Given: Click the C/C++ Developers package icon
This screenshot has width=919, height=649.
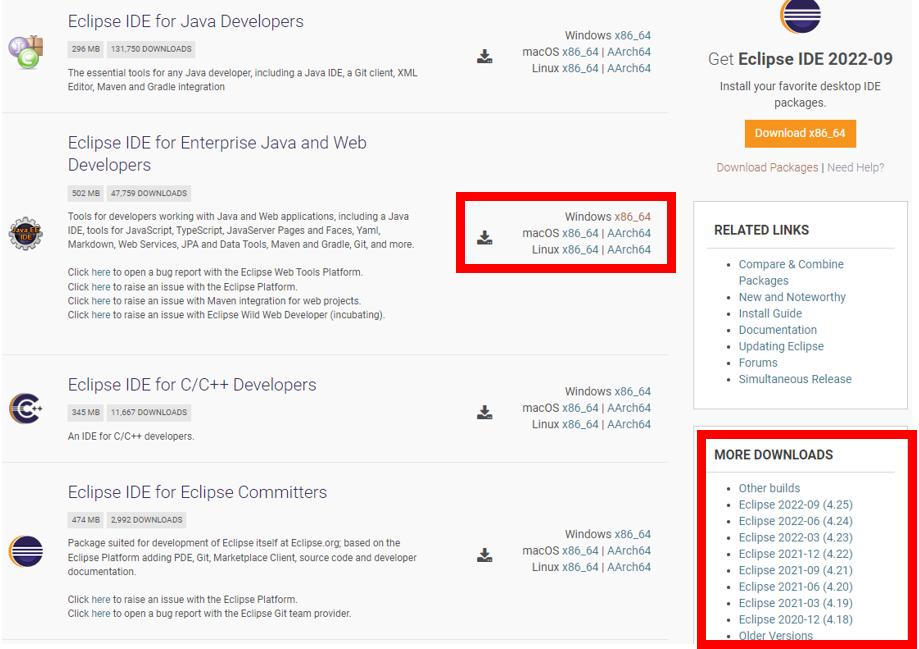Looking at the screenshot, I should click(x=25, y=409).
